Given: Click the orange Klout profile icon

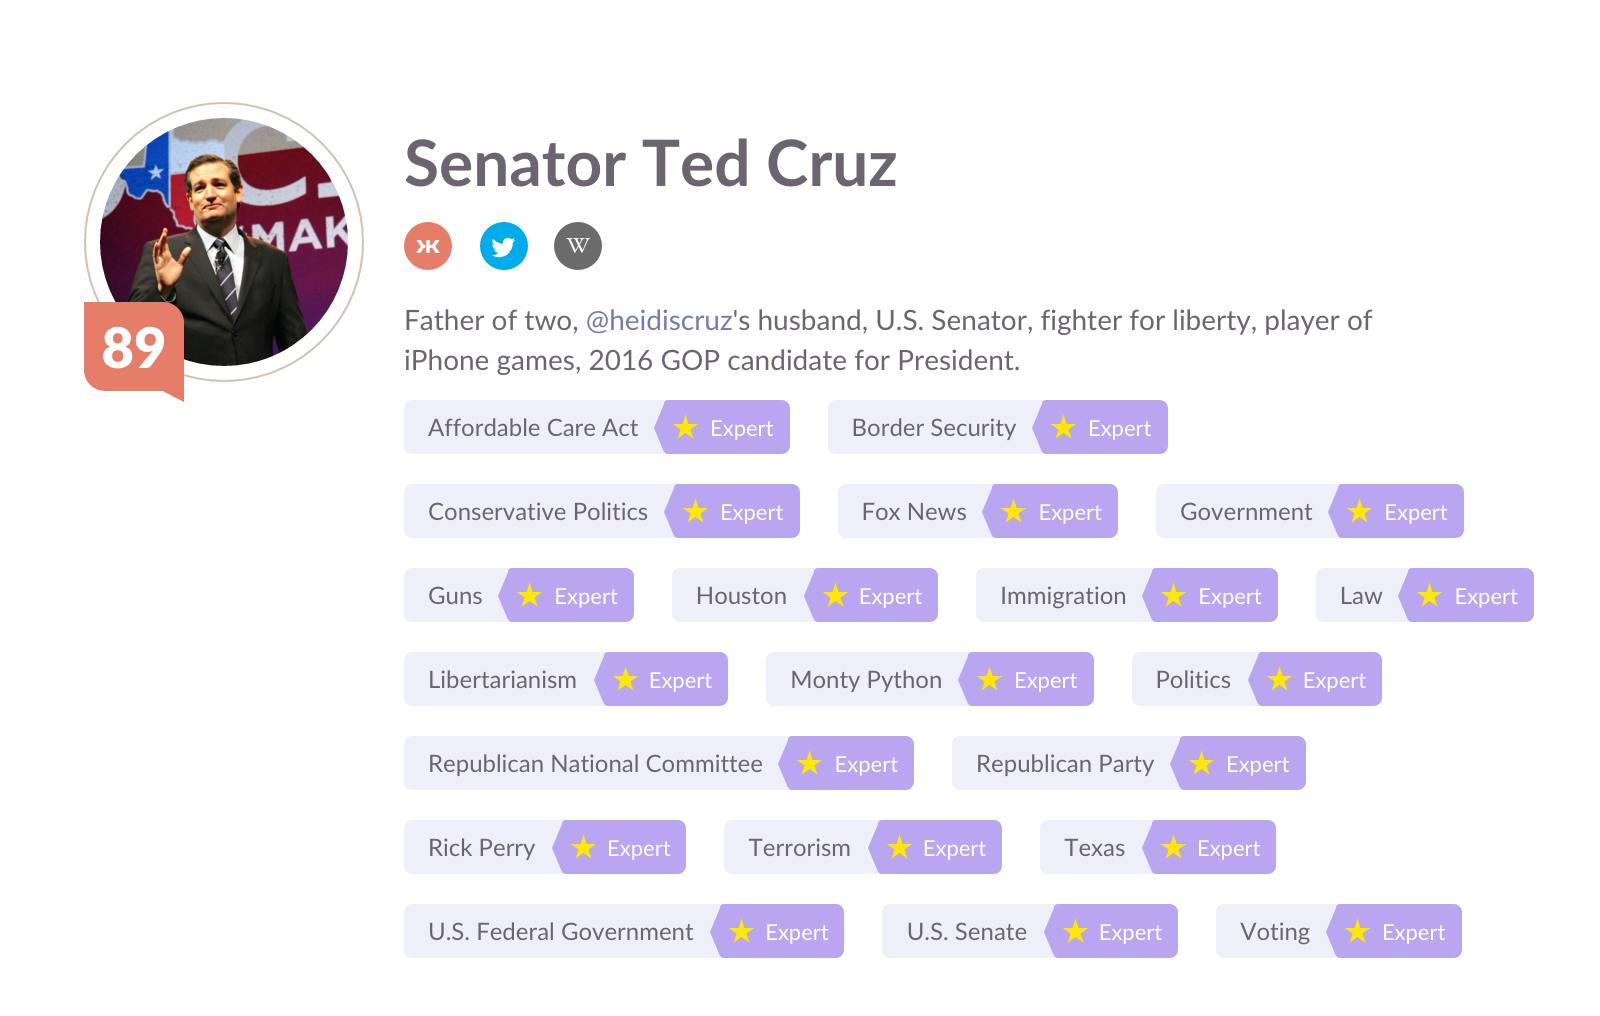Looking at the screenshot, I should [428, 246].
